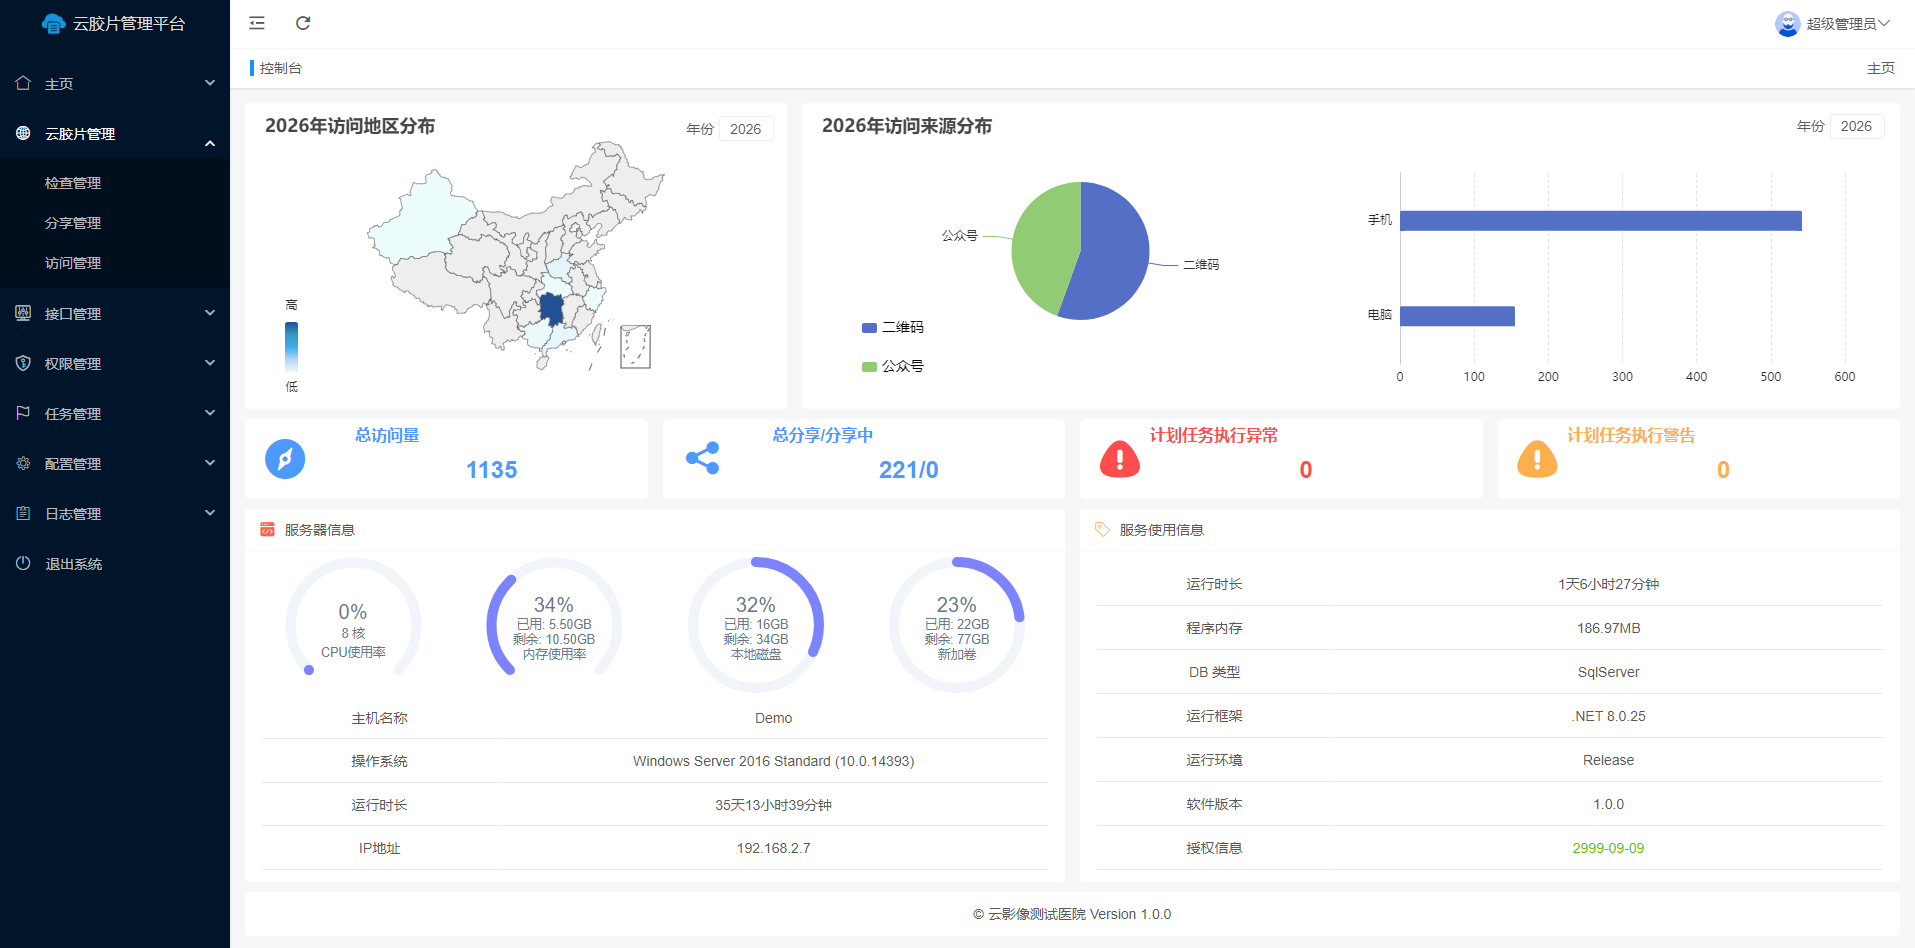Image resolution: width=1915 pixels, height=948 pixels.
Task: Click the 34% 内存使用率 gauge
Action: 554,626
